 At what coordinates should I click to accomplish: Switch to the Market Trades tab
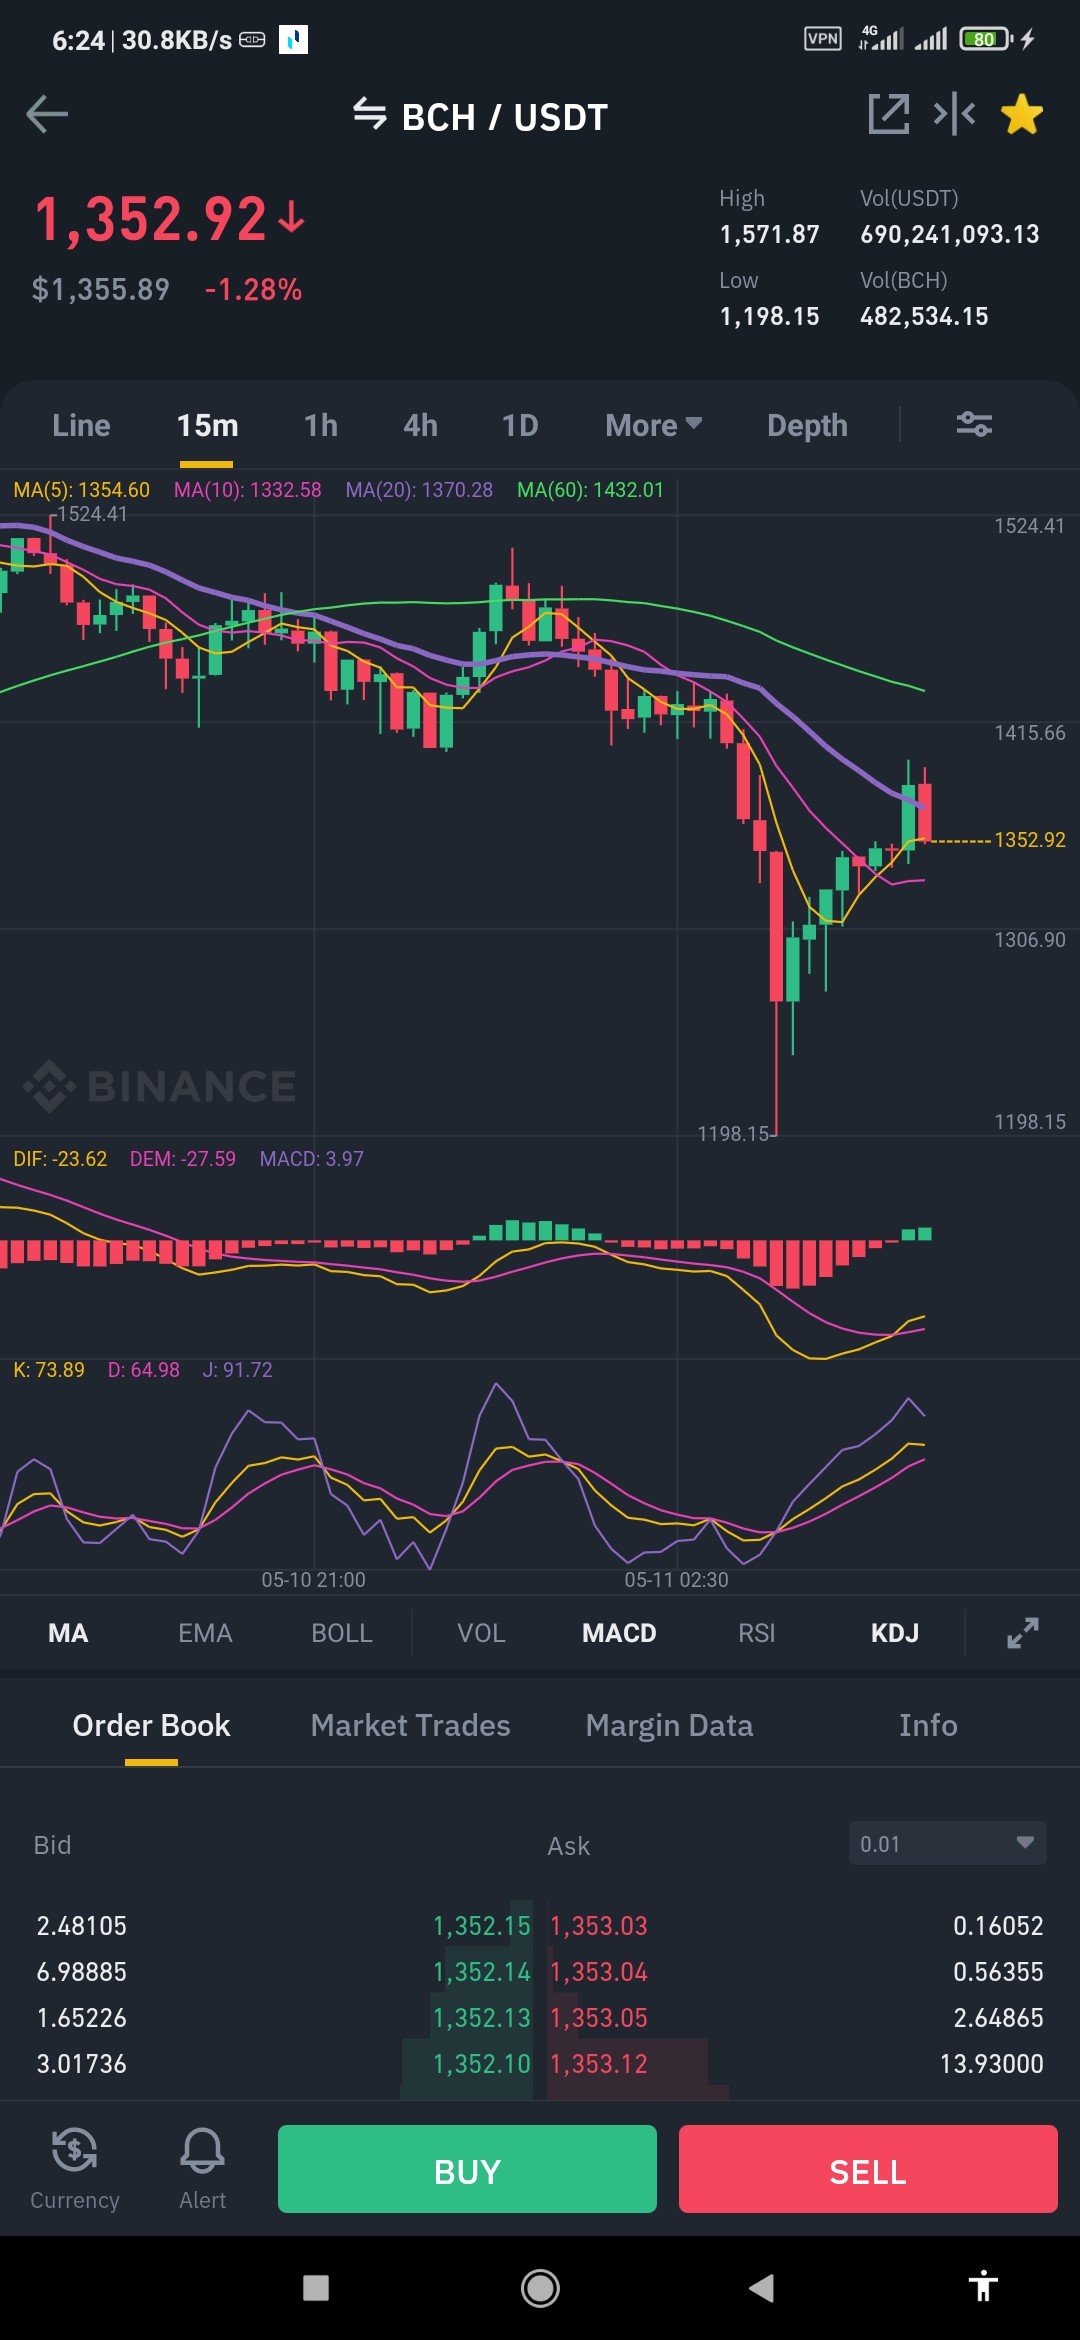(410, 1725)
